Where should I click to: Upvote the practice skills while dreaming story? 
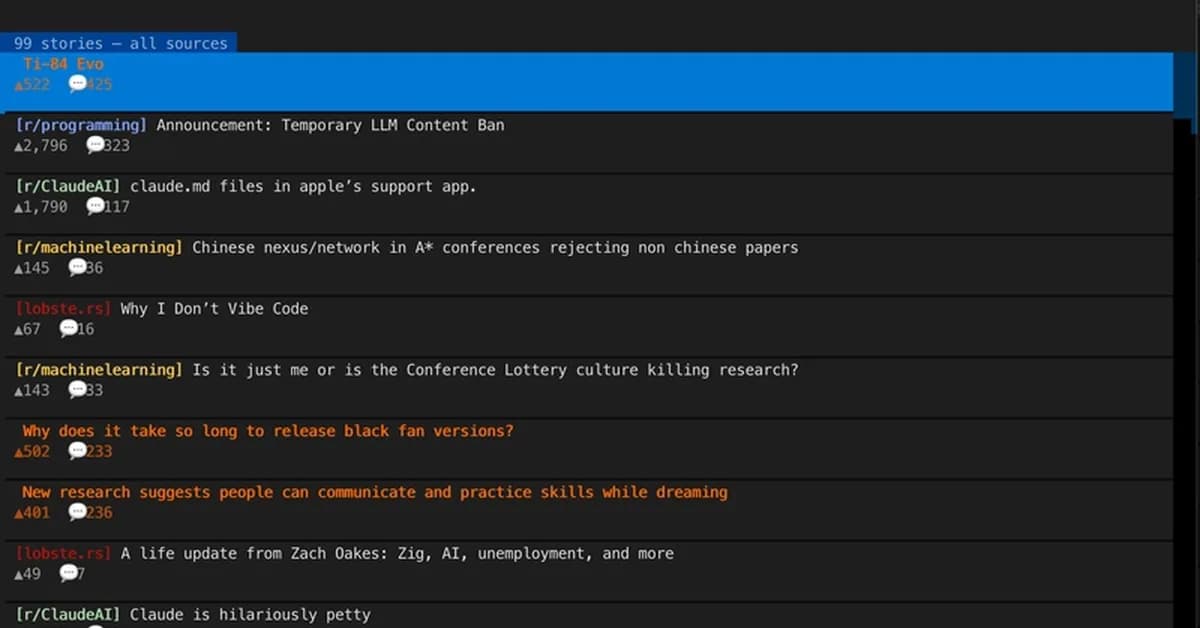coord(19,513)
